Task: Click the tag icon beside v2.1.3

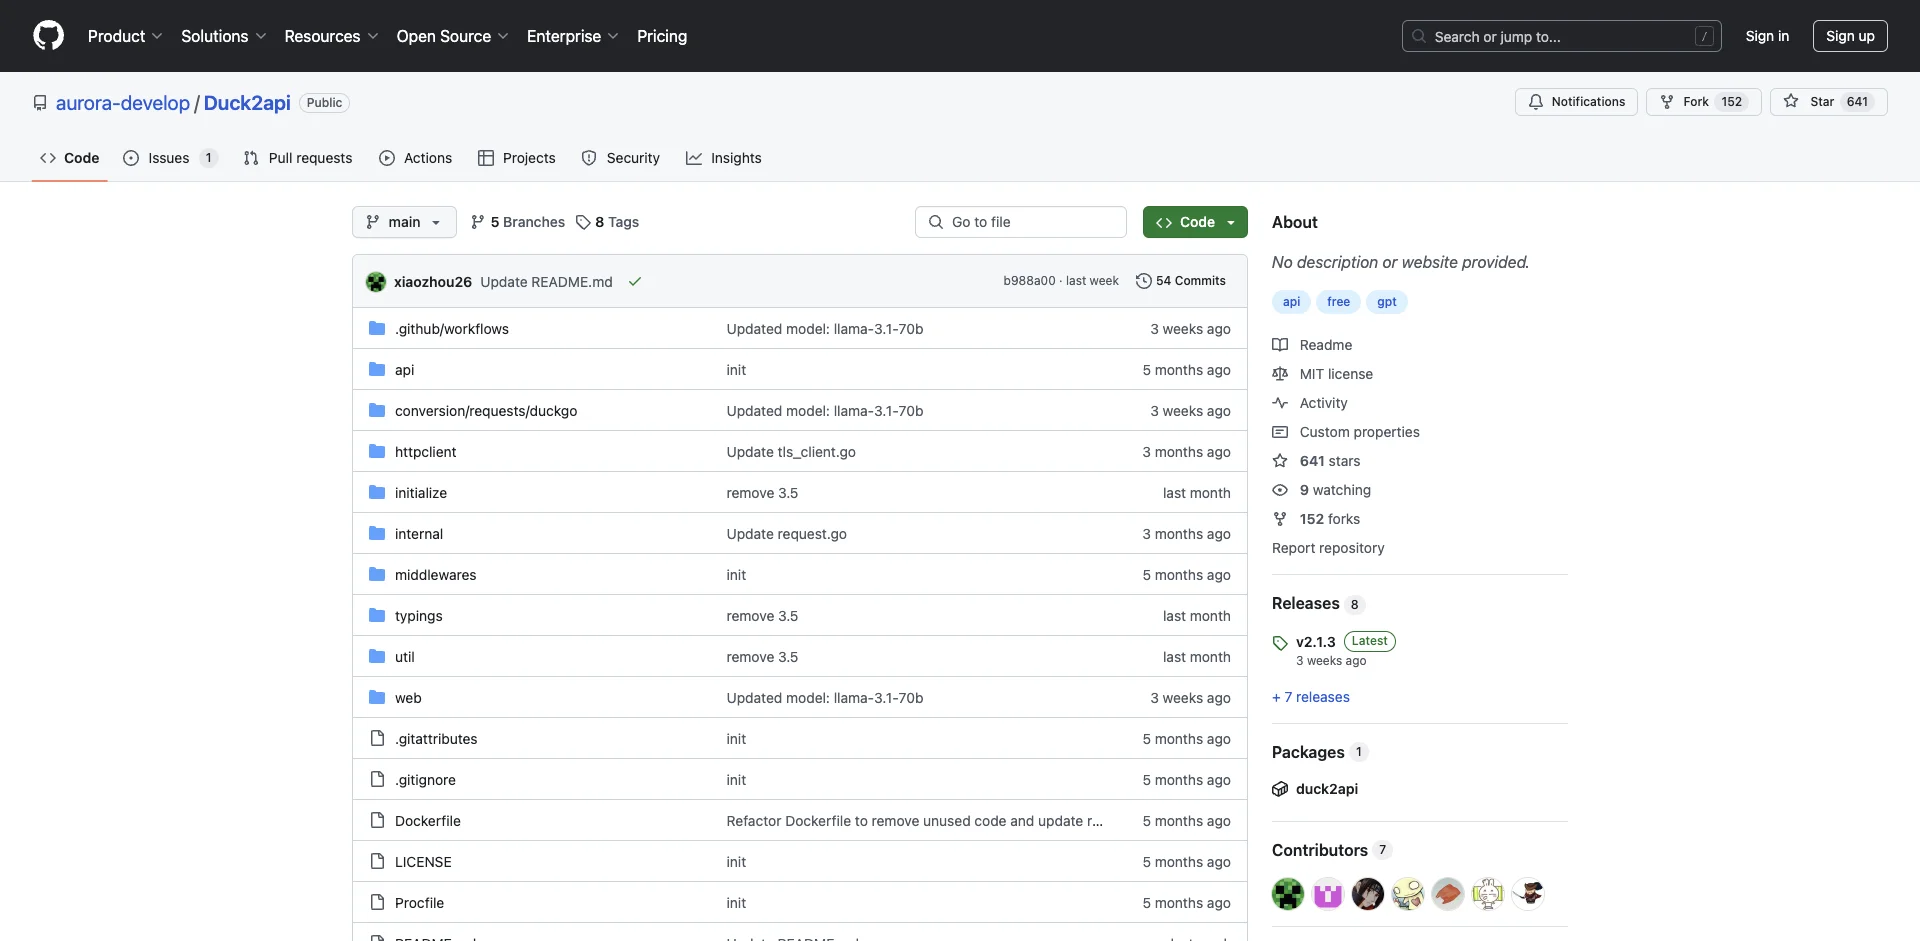Action: (1280, 643)
